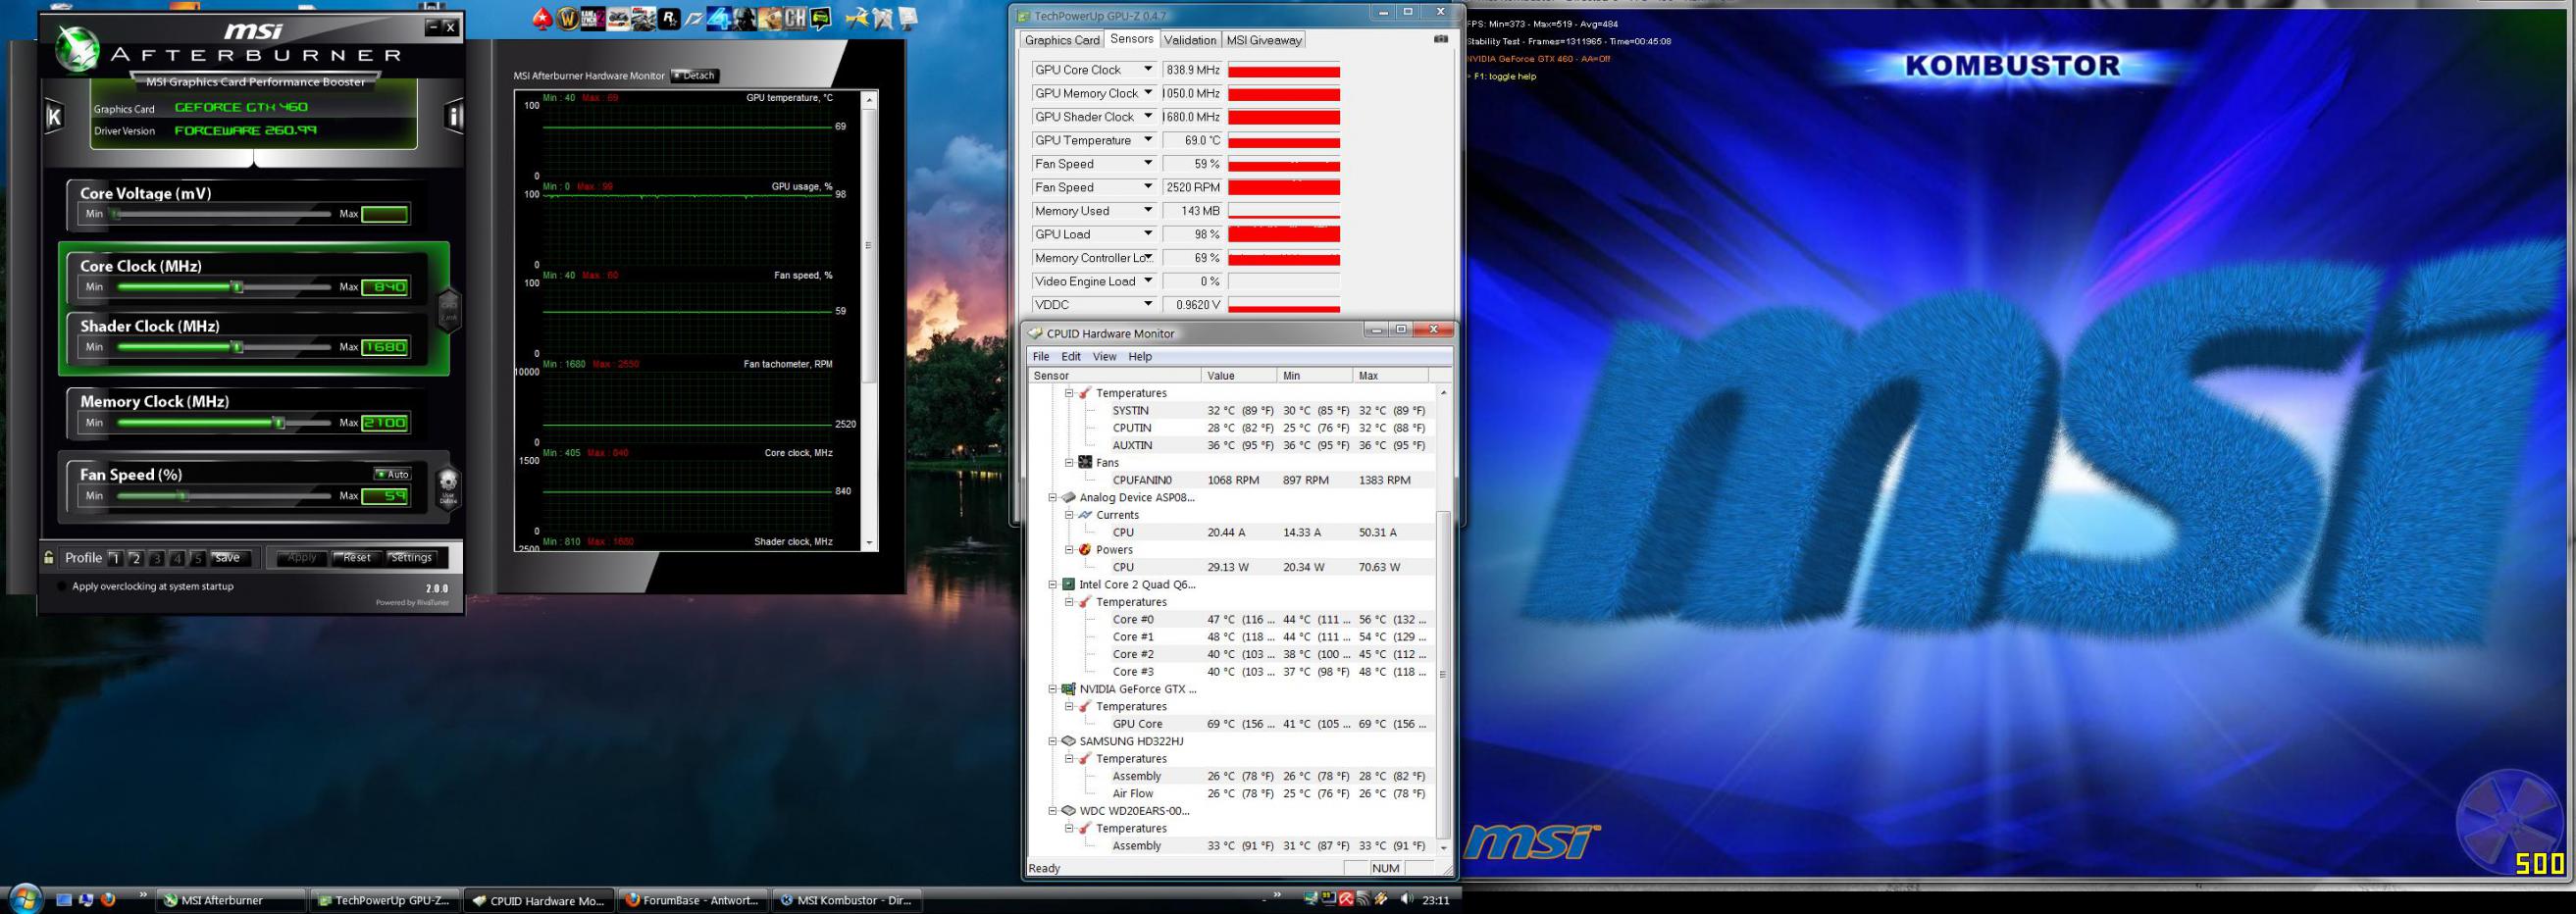Toggle the Afterburner profile lock padlock icon
Screen dimensions: 2576x914
(x=48, y=558)
